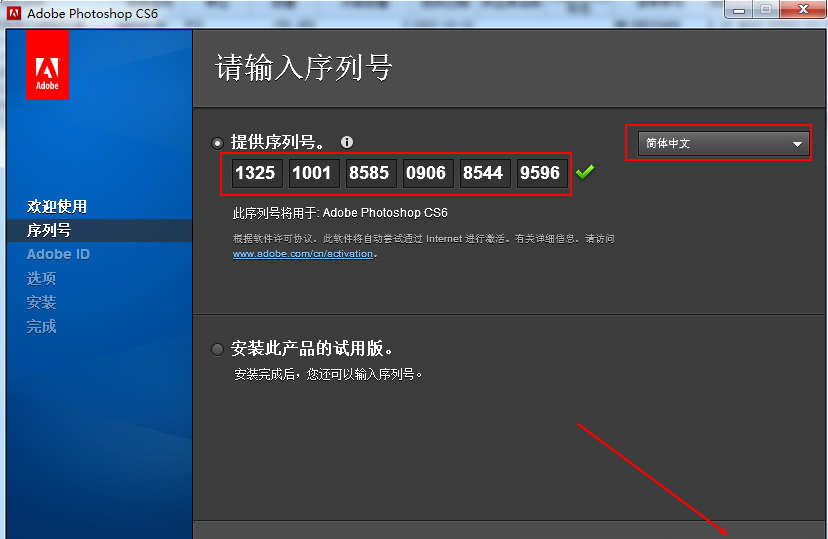Image resolution: width=828 pixels, height=539 pixels.
Task: Minimize the Adobe Photoshop CS6 window
Action: [x=739, y=10]
